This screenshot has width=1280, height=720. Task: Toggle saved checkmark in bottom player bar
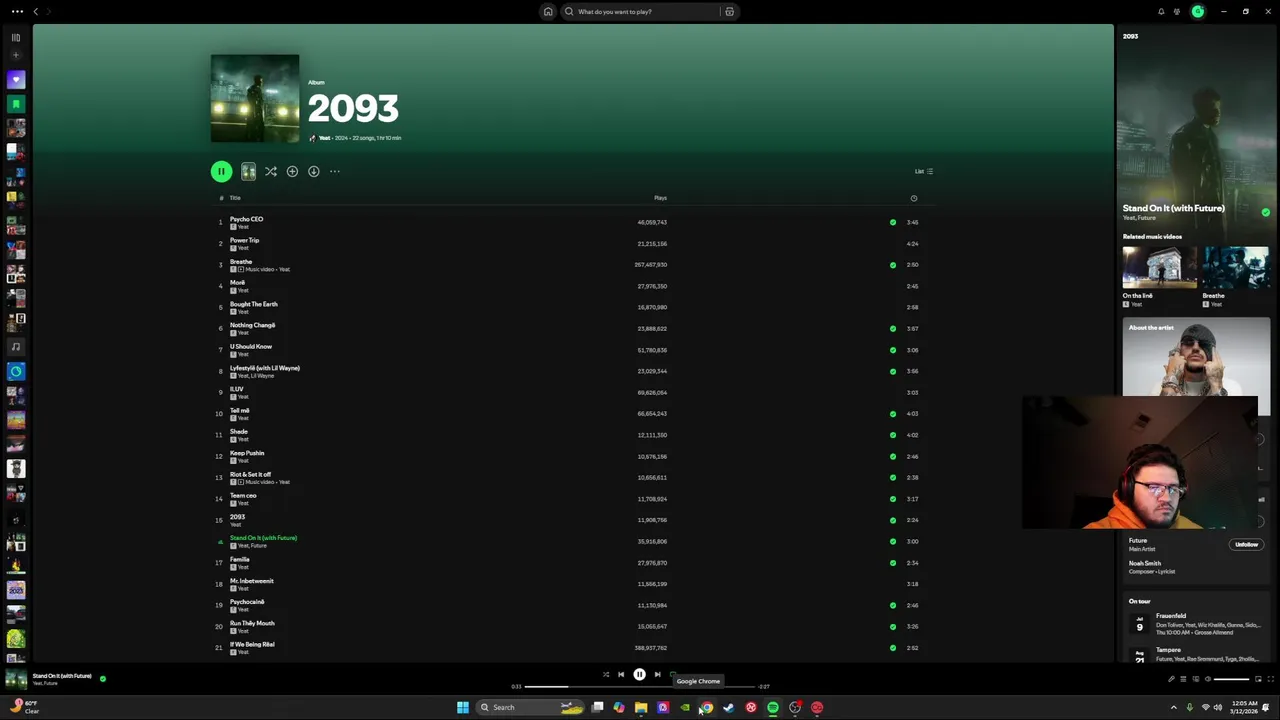pyautogui.click(x=103, y=678)
